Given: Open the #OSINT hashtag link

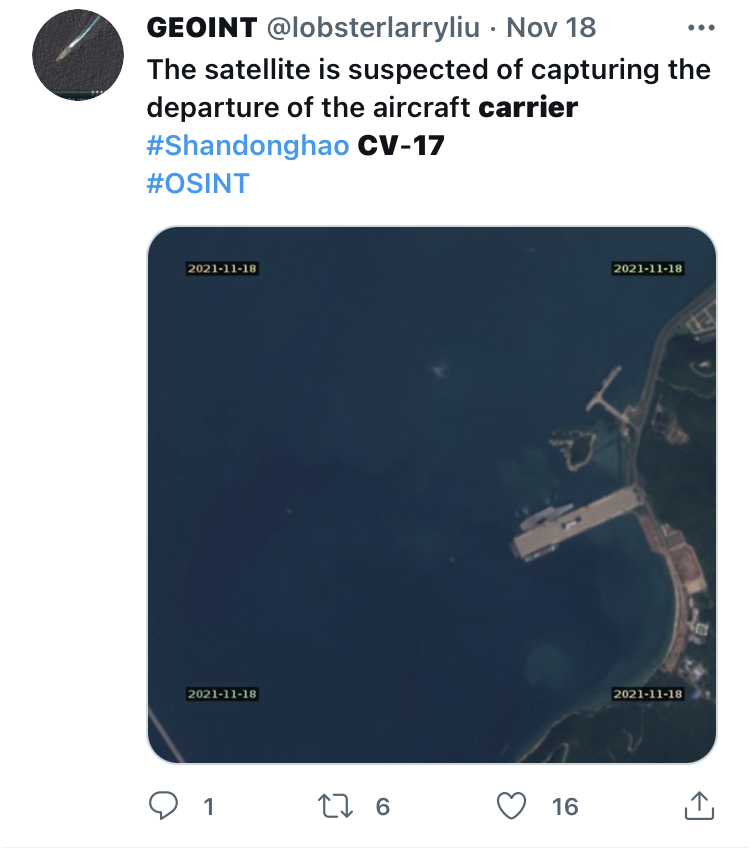Looking at the screenshot, I should coord(198,183).
